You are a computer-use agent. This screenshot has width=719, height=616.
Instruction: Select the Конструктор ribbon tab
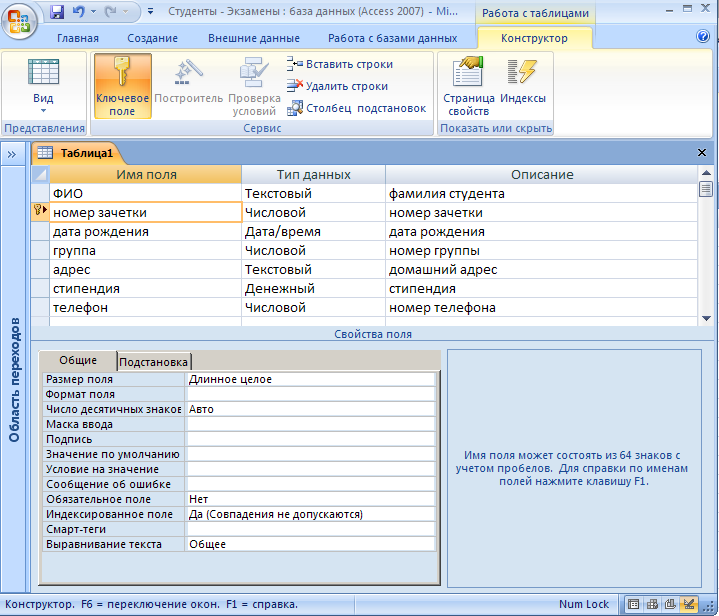pos(534,38)
